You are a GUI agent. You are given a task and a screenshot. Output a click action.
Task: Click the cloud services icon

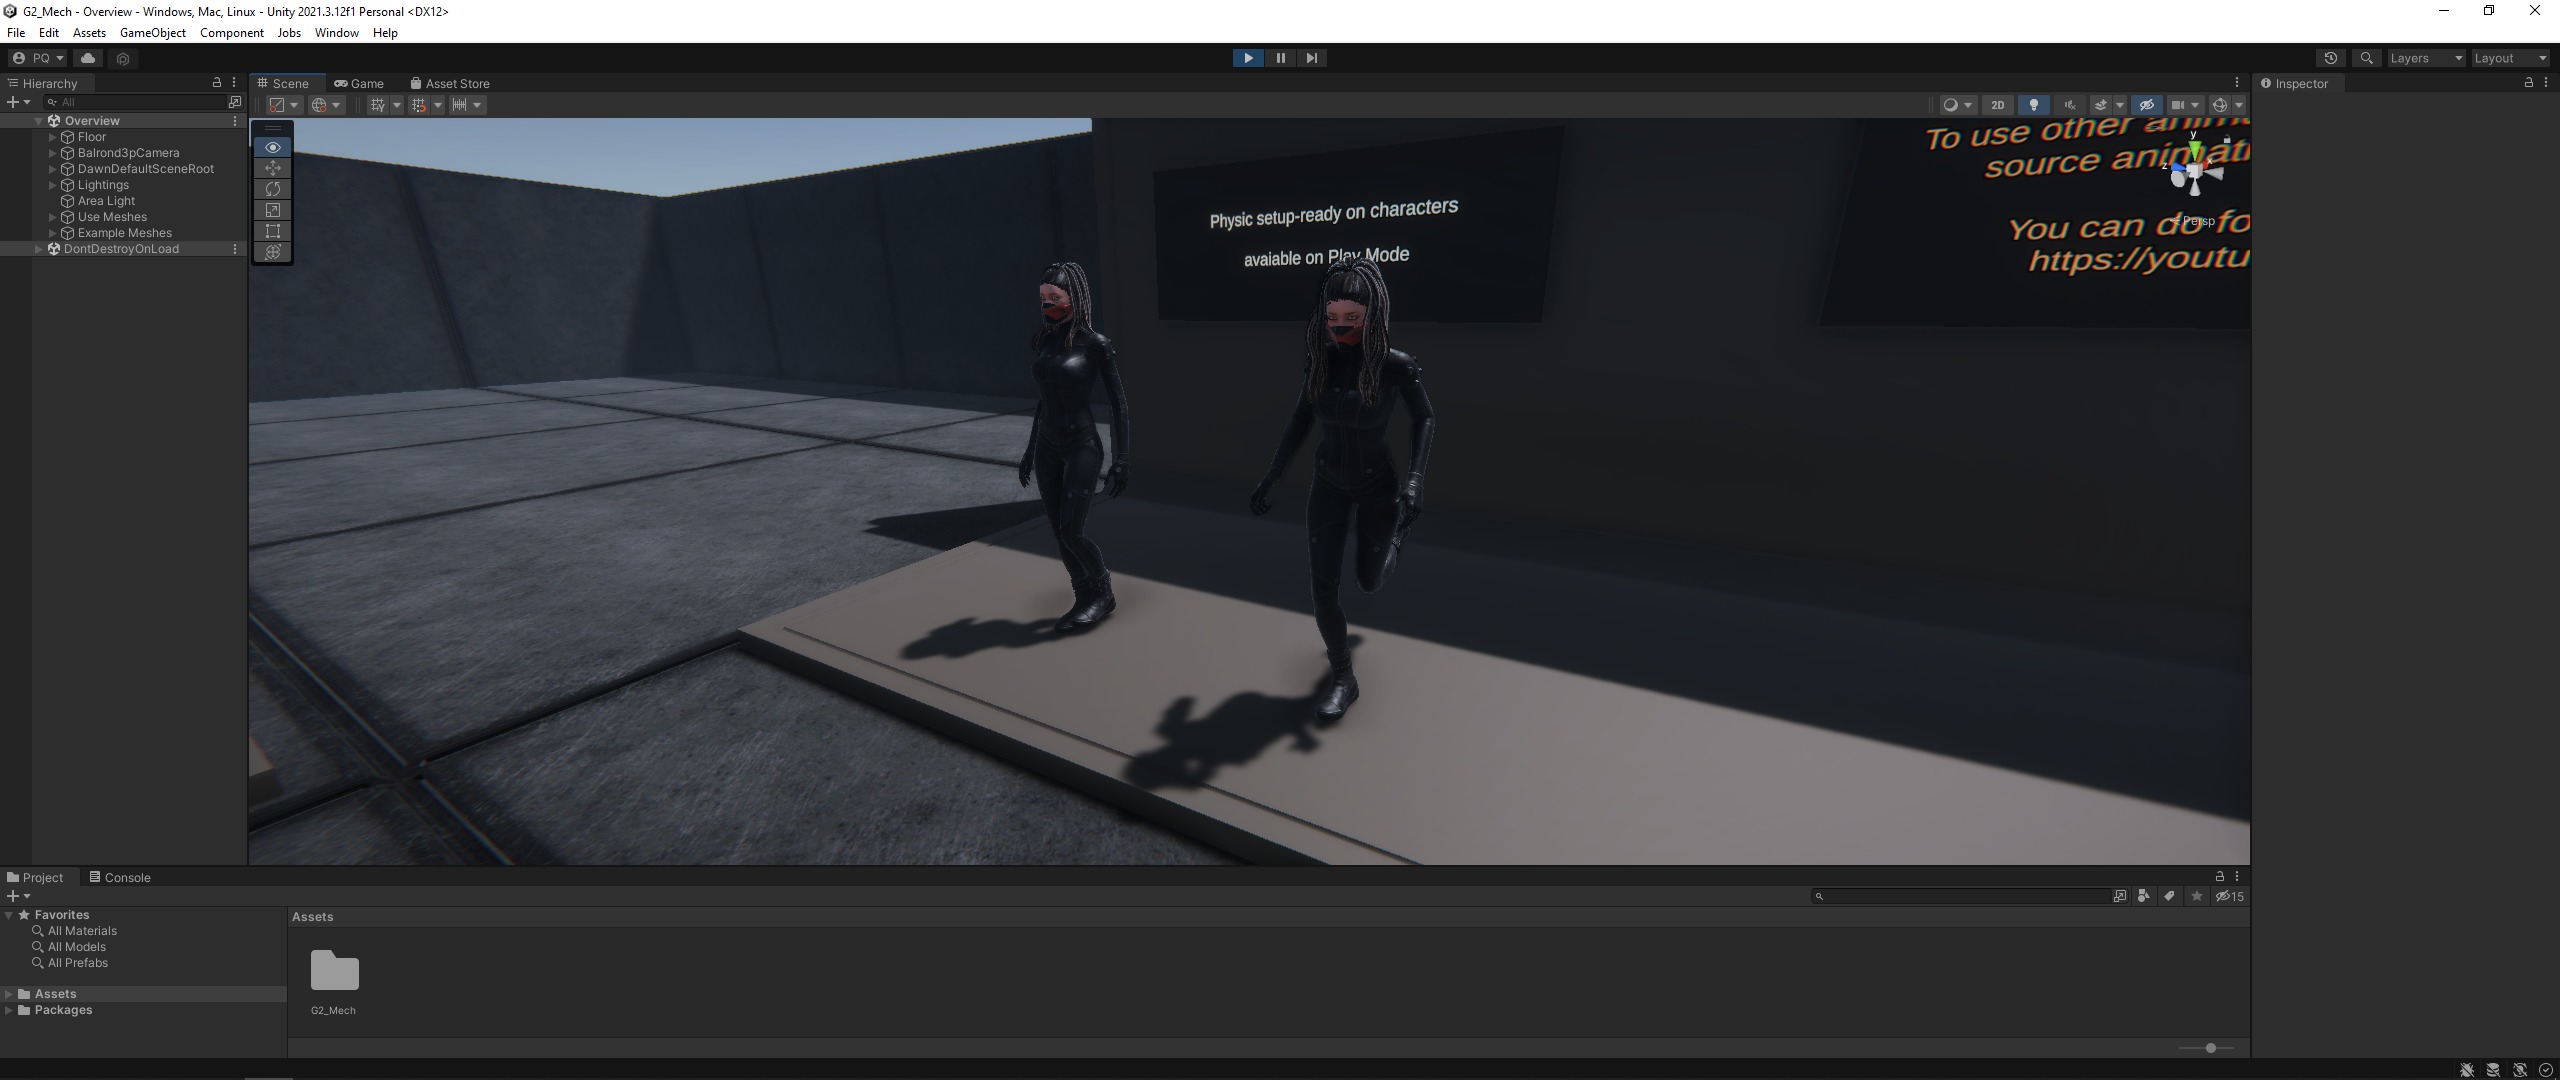point(88,58)
